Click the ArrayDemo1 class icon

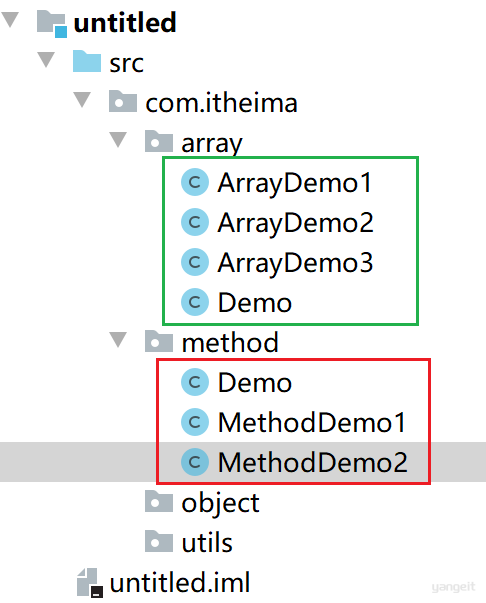point(195,182)
